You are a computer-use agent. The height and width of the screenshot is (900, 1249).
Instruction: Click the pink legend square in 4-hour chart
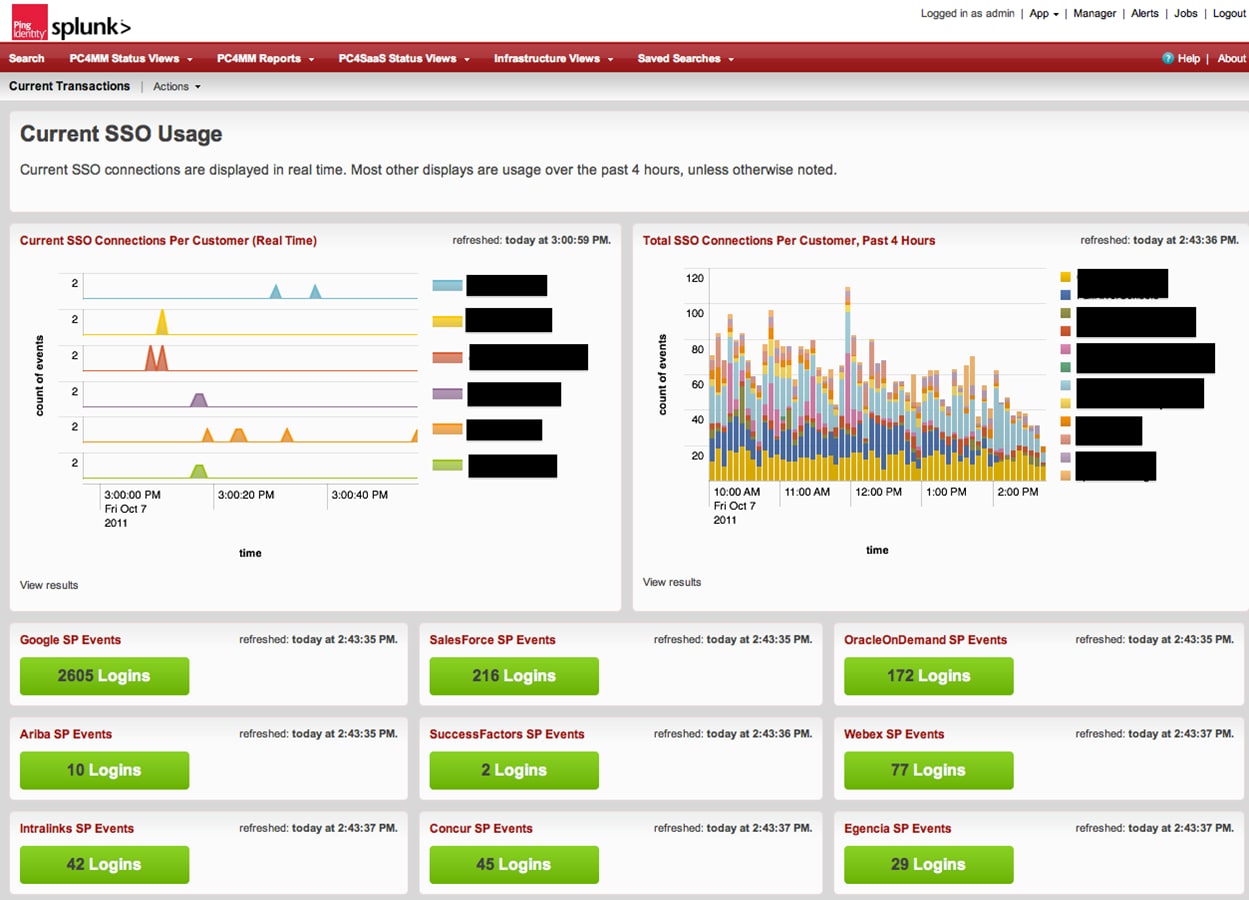(1065, 349)
